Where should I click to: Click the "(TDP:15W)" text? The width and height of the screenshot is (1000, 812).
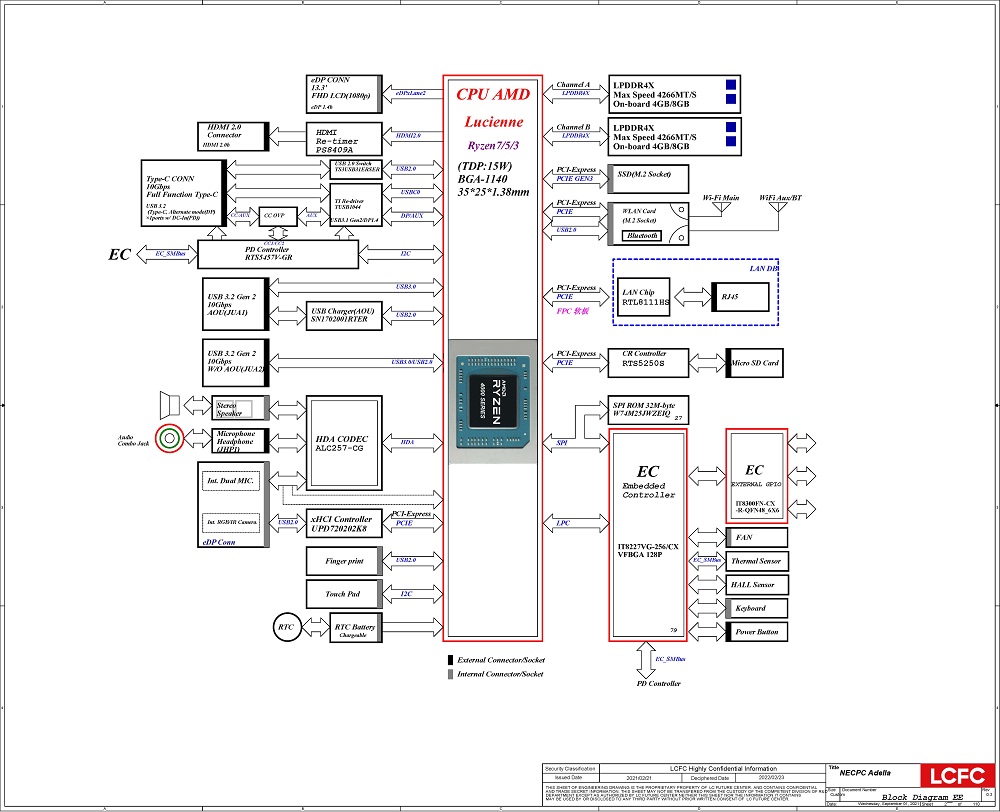pyautogui.click(x=484, y=166)
